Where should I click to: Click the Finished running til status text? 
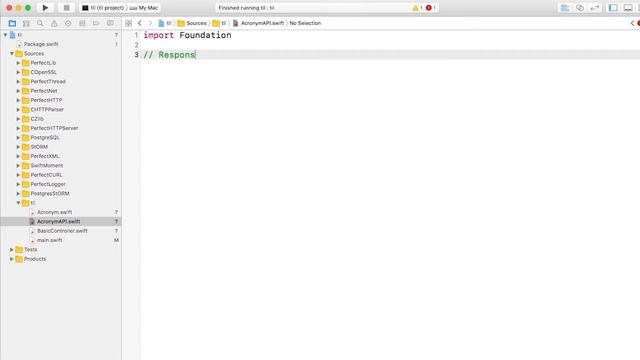click(x=247, y=8)
